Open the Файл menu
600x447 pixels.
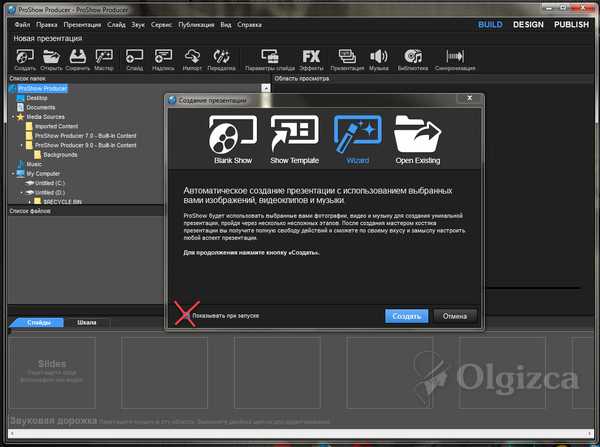point(22,25)
